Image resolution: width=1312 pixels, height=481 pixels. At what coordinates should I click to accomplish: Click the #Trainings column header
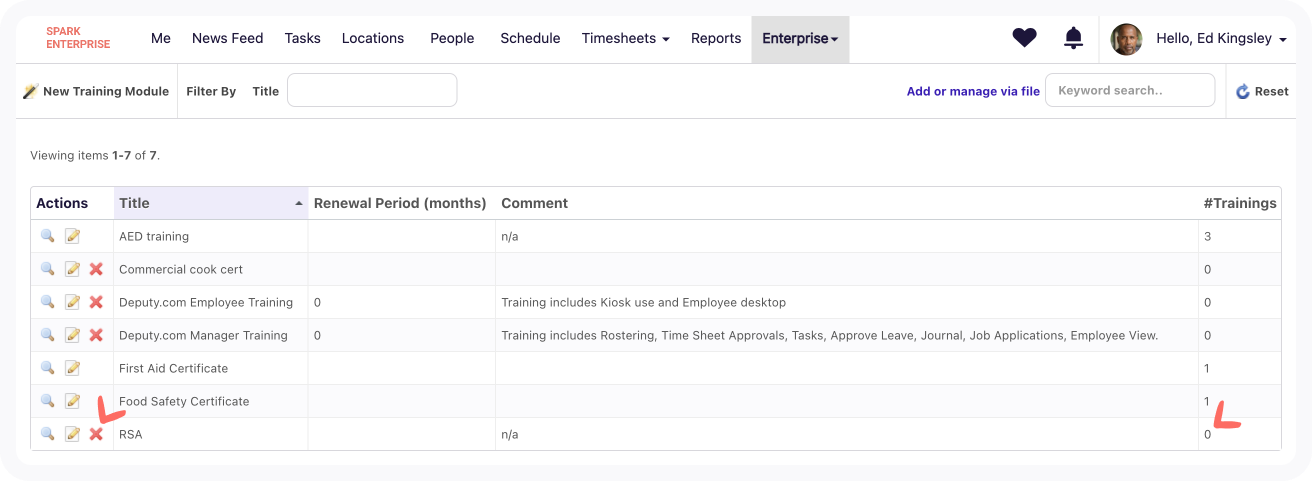coord(1240,203)
